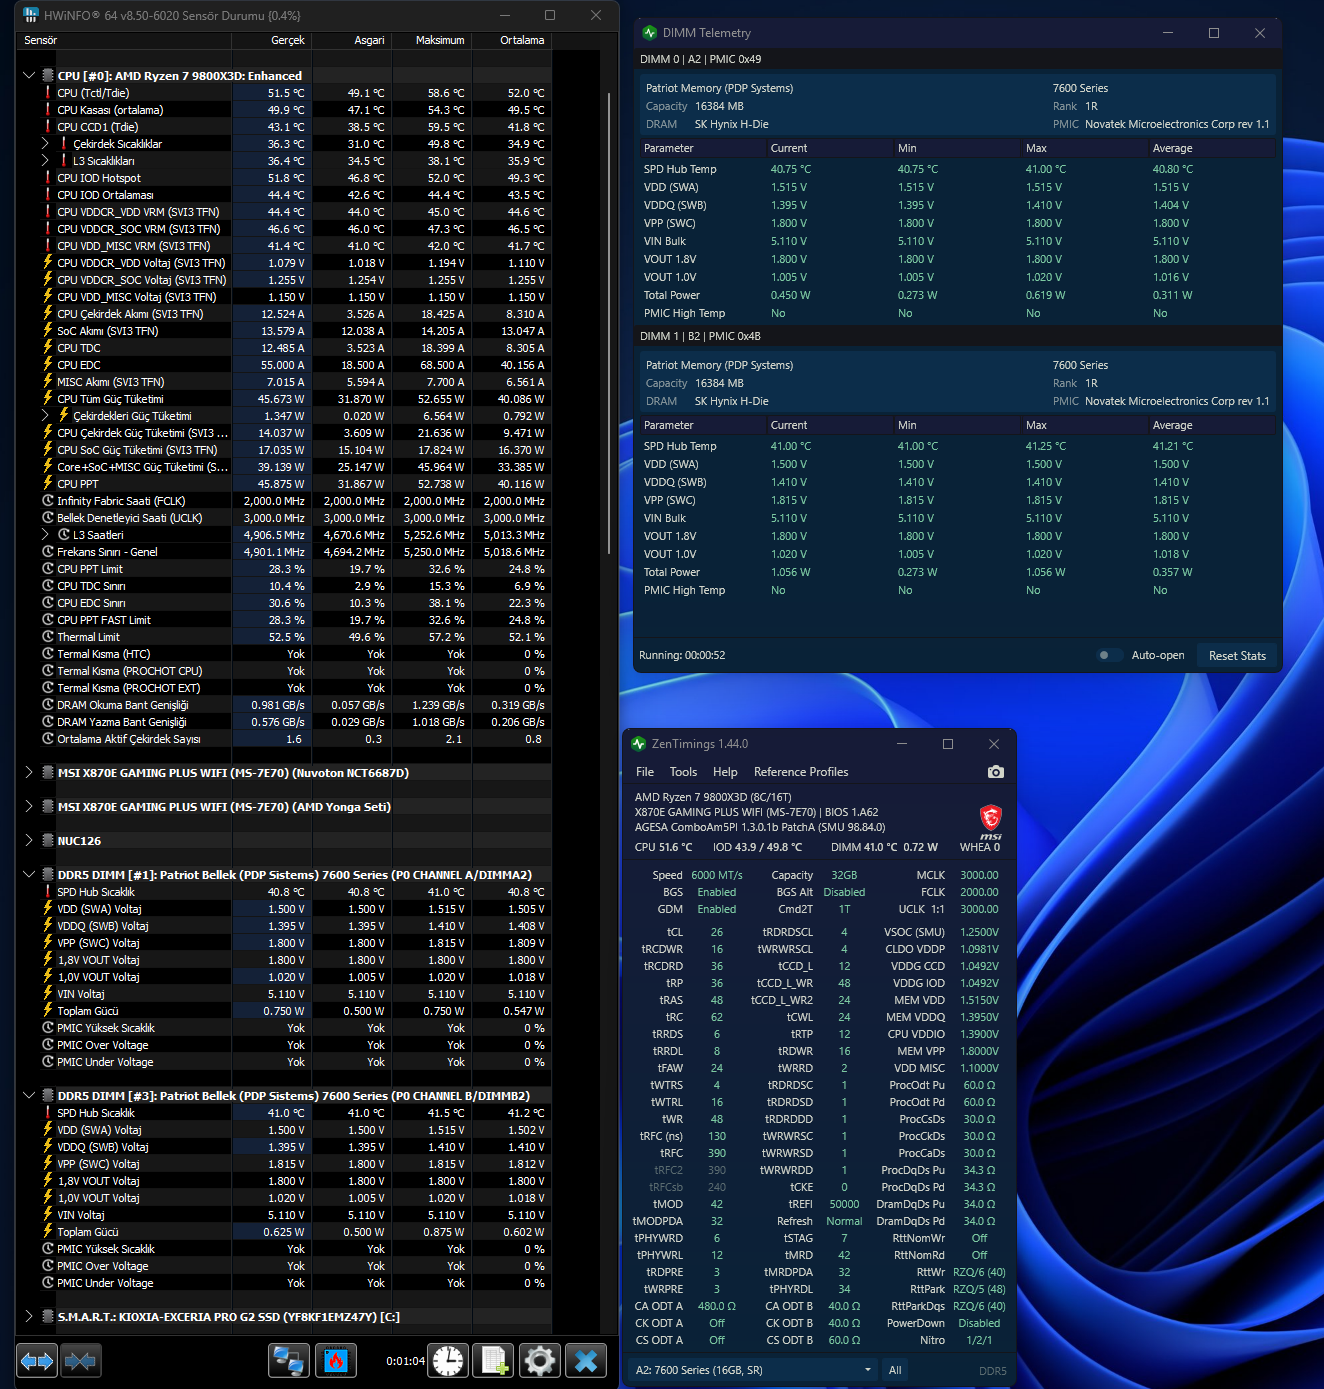Click the ZenTimings title bar app icon
1324x1389 pixels.
point(639,744)
